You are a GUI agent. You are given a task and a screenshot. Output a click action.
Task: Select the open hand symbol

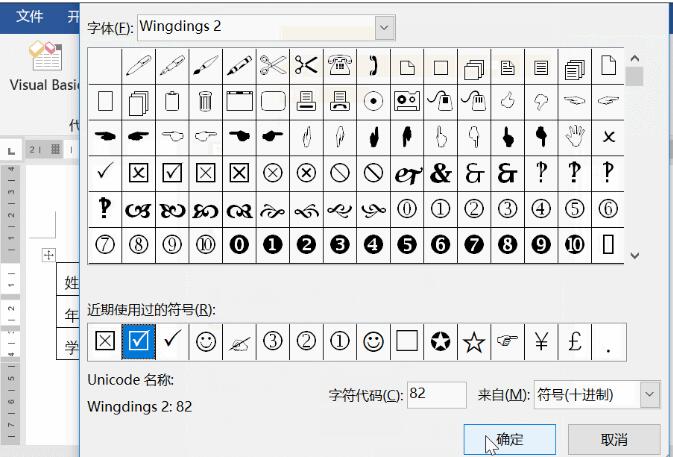(574, 137)
